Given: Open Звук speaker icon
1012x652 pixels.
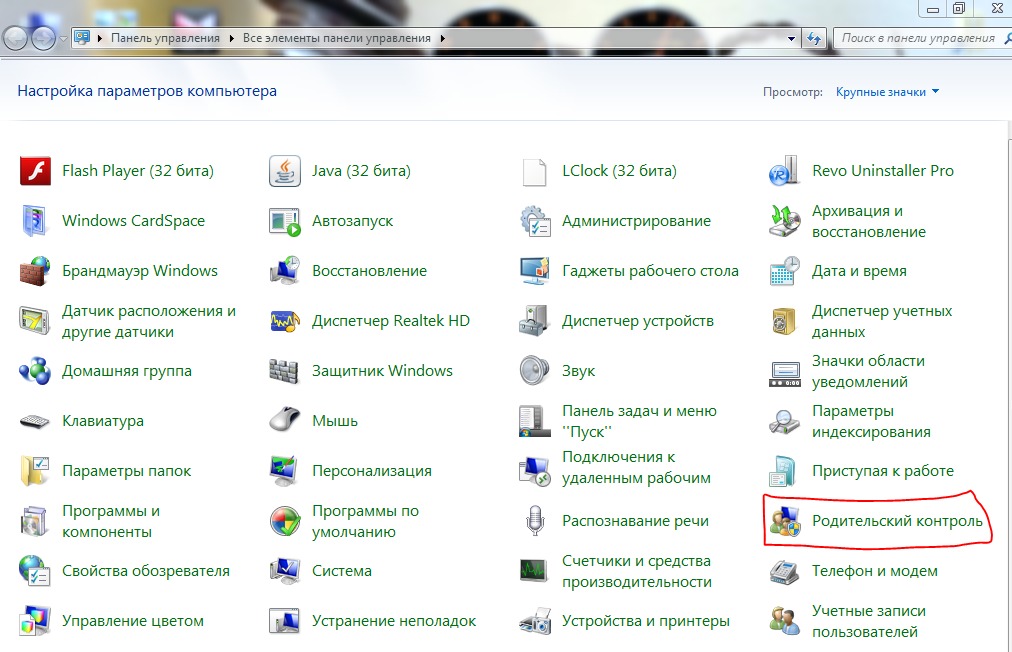Looking at the screenshot, I should (x=534, y=371).
